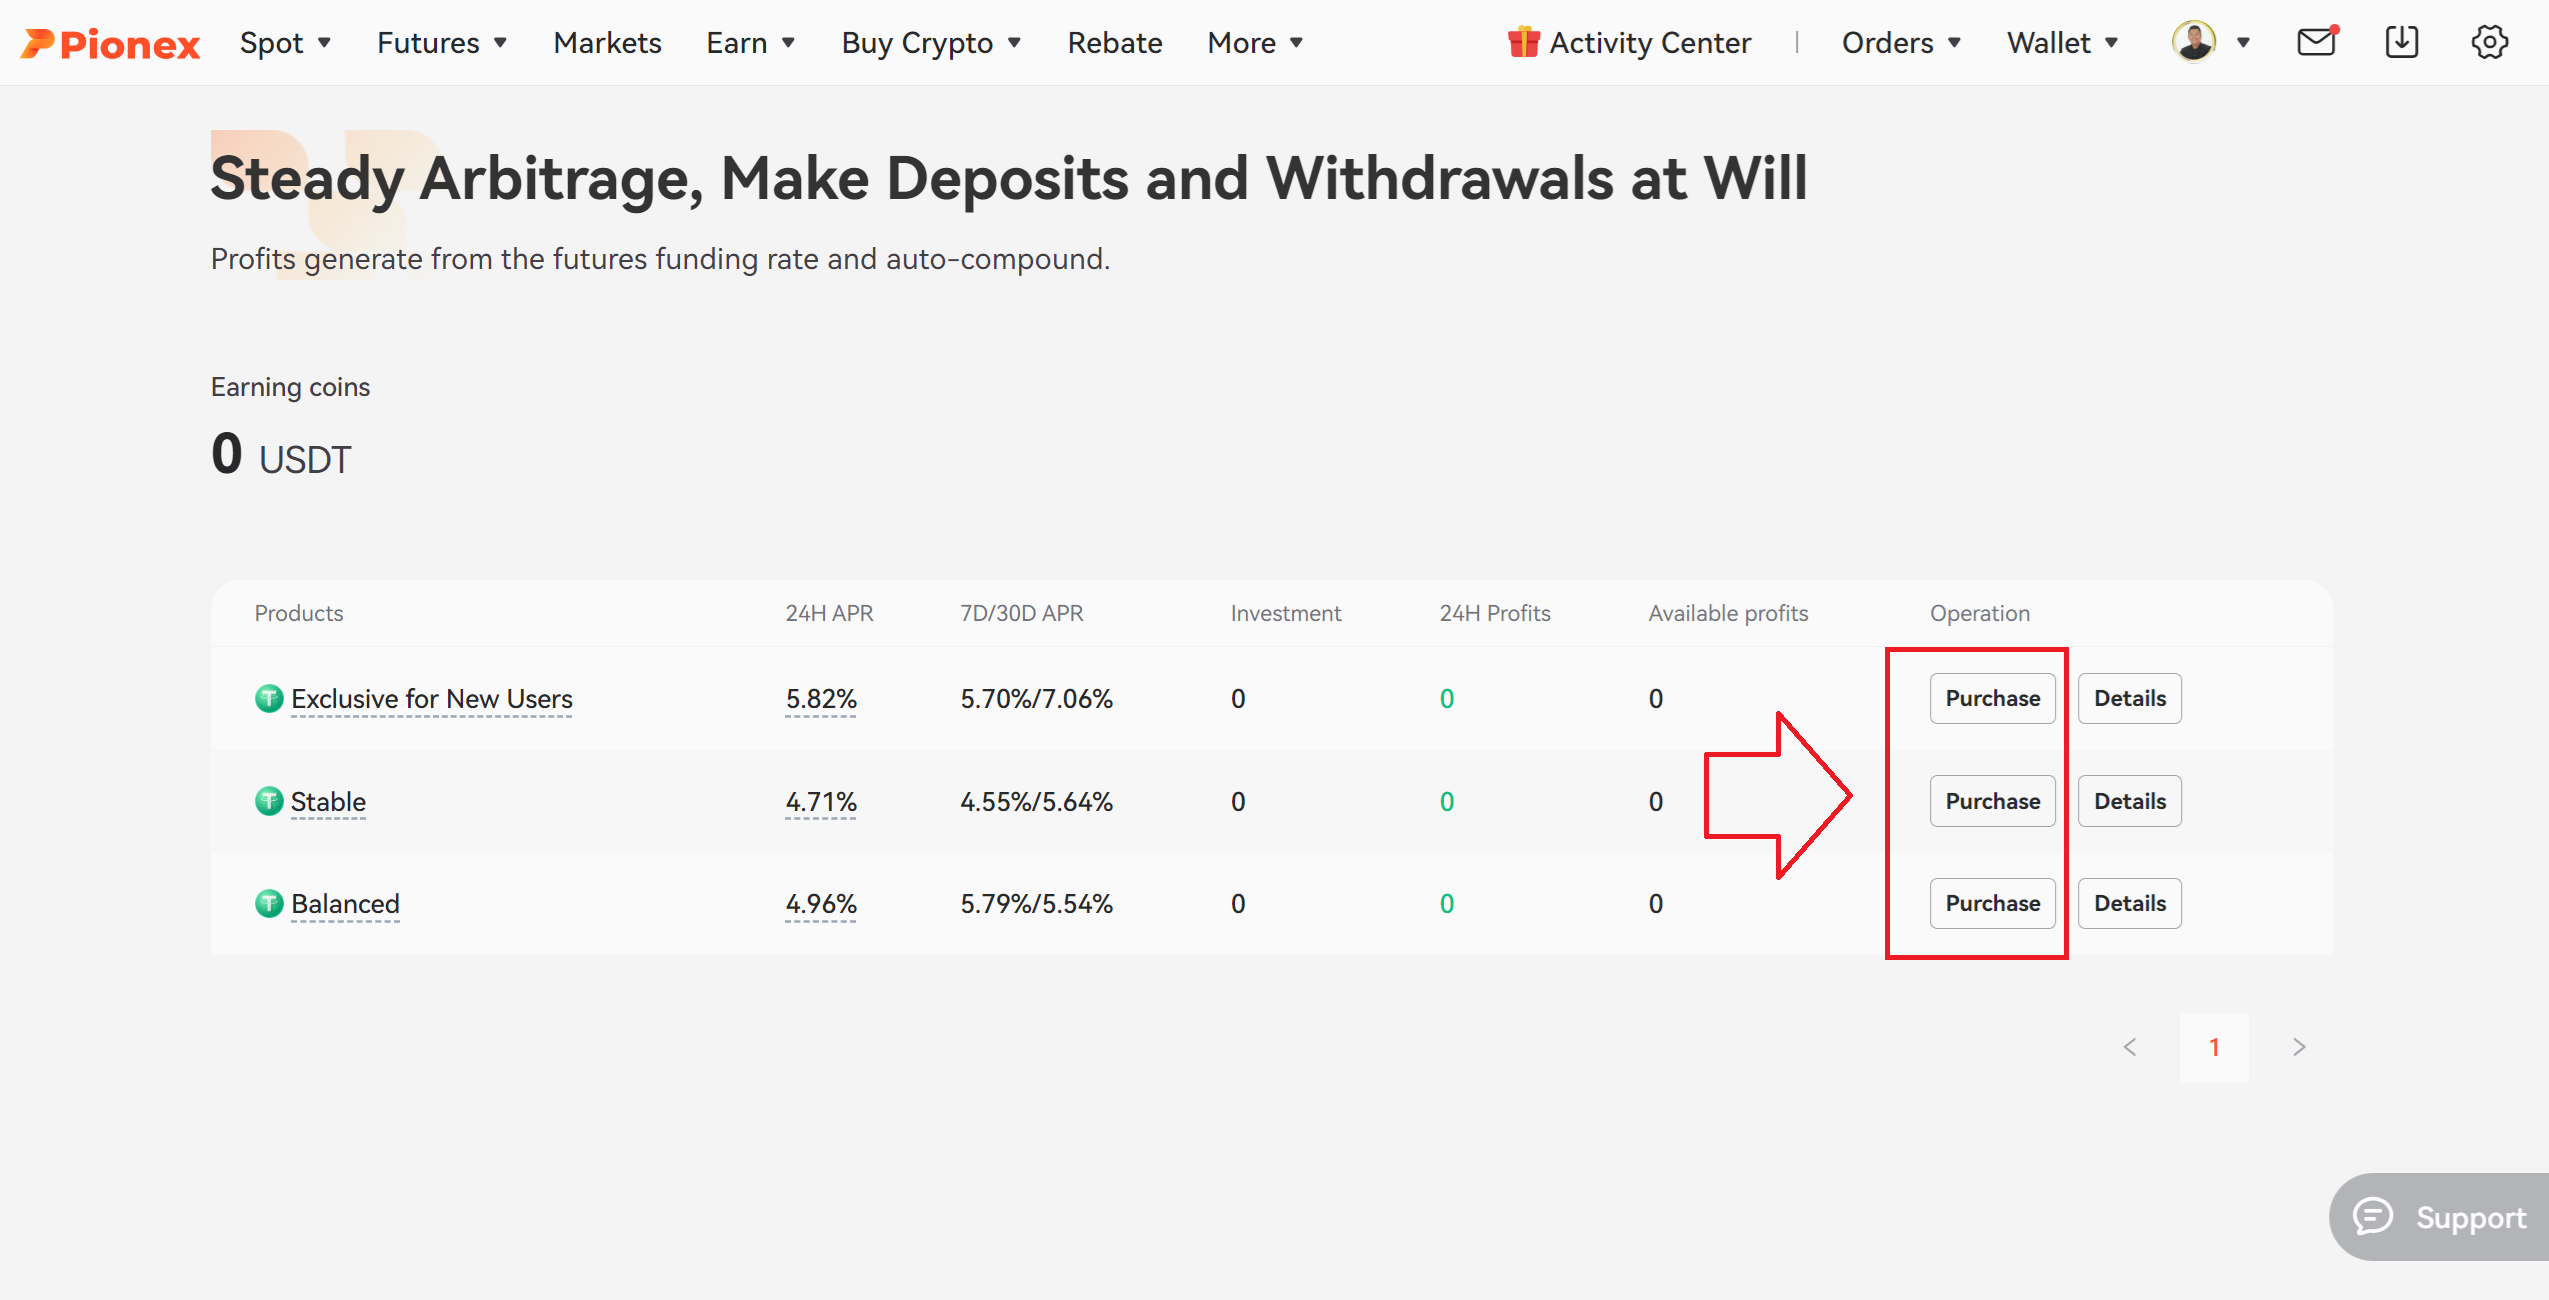Purchase the Balanced product
Viewport: 2549px width, 1300px height.
[1992, 903]
